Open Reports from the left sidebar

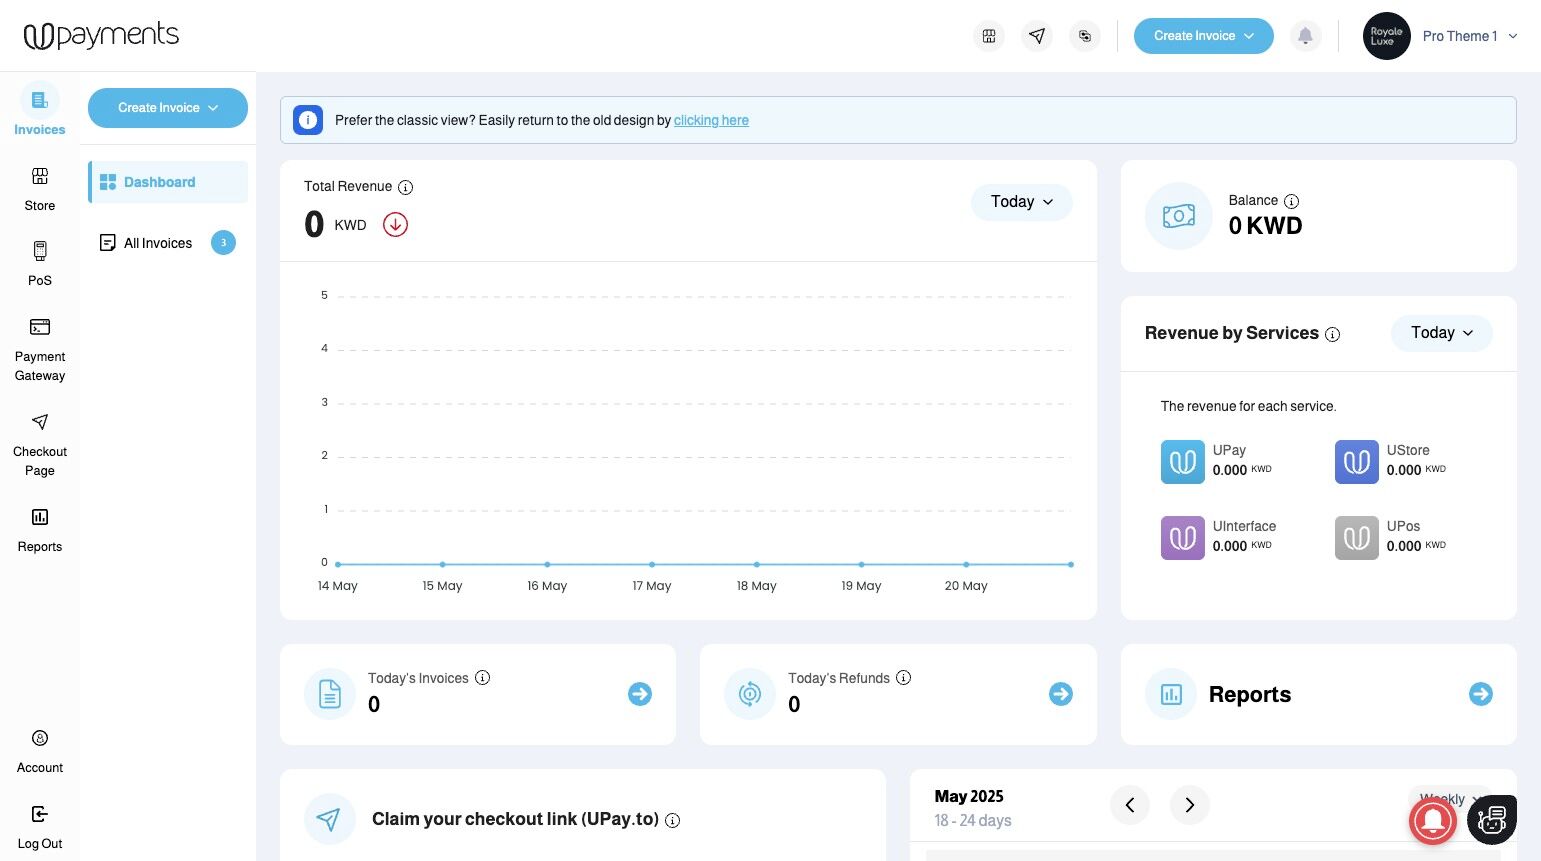(40, 530)
